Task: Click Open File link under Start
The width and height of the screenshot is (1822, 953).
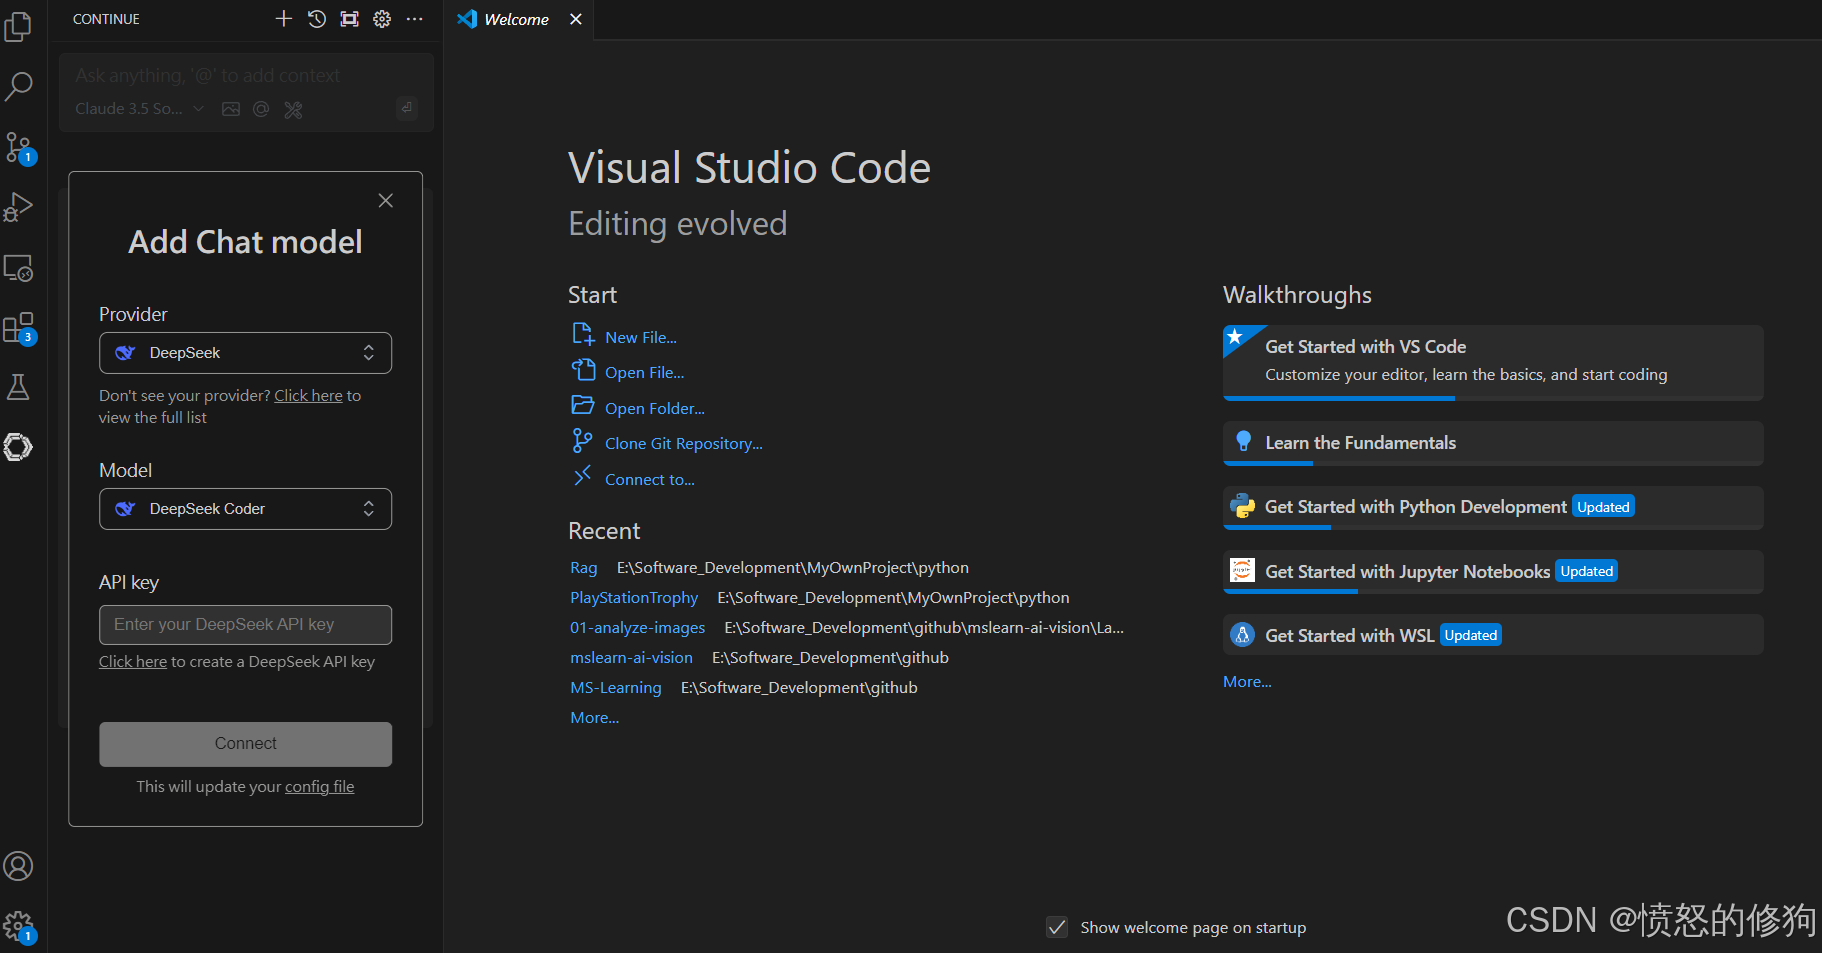Action: coord(644,373)
